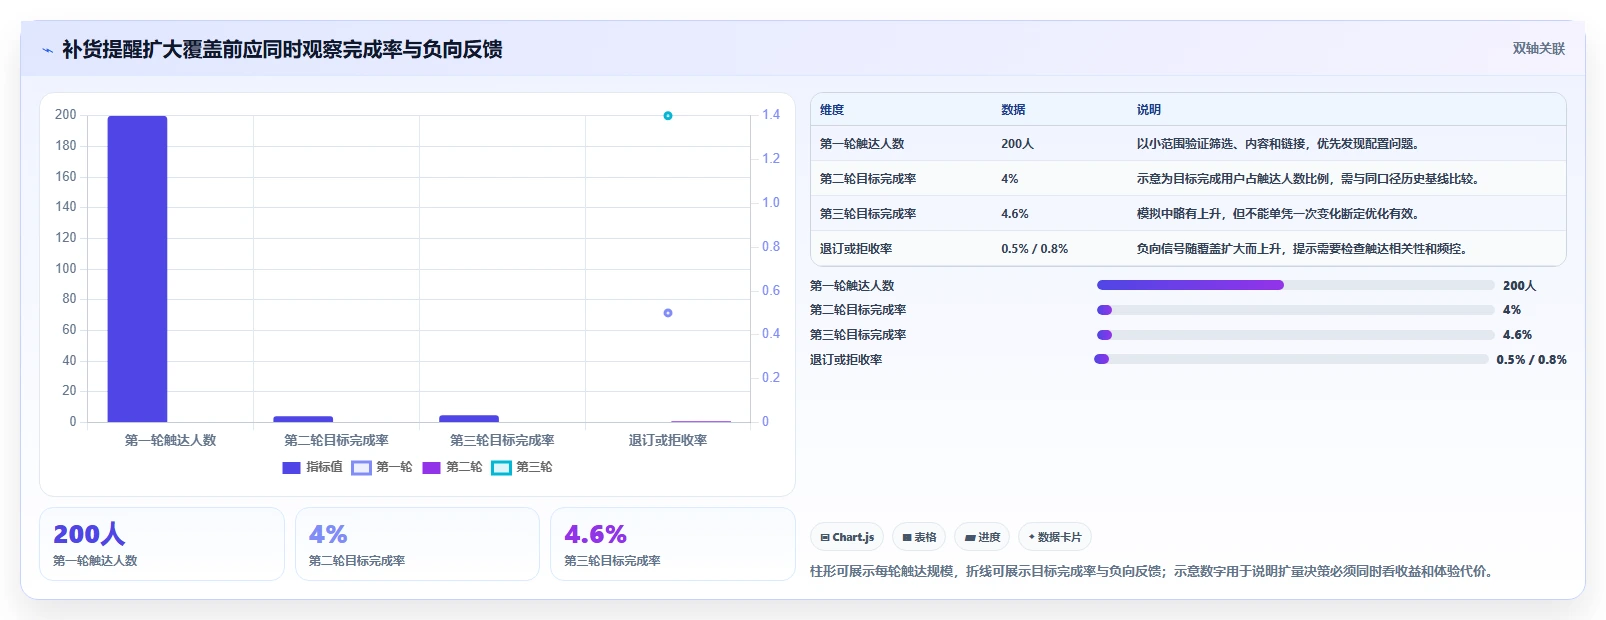
Task: Click the 200人 cell in the table
Action: (x=1017, y=144)
